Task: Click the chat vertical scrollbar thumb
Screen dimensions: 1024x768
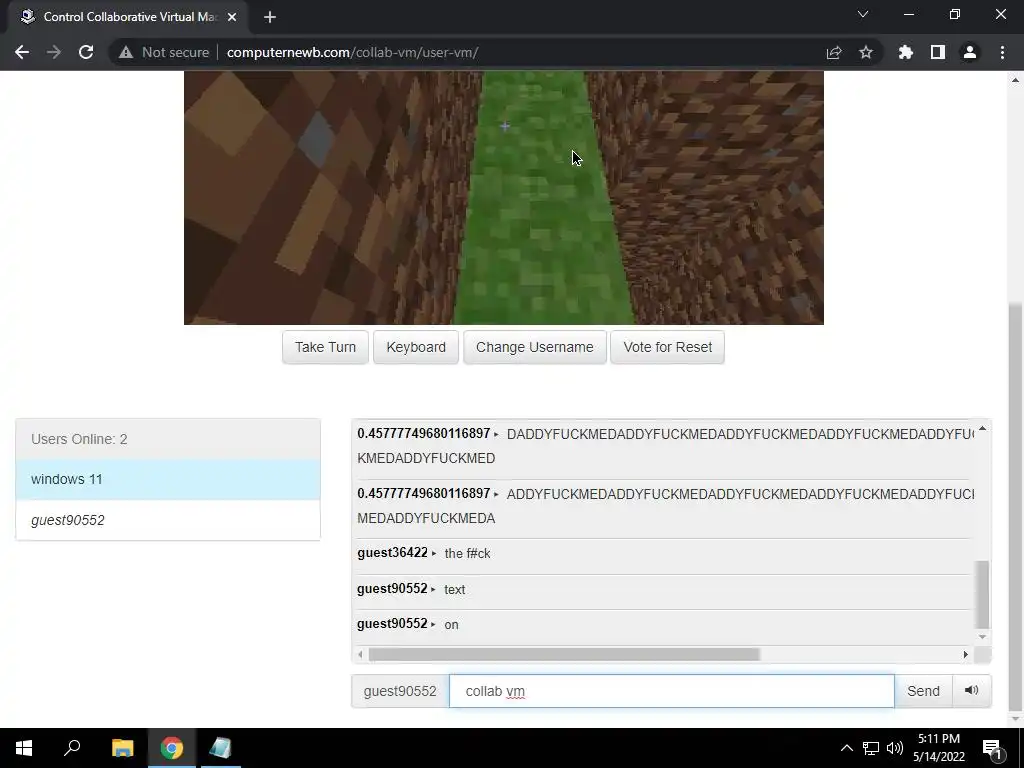Action: coord(982,594)
